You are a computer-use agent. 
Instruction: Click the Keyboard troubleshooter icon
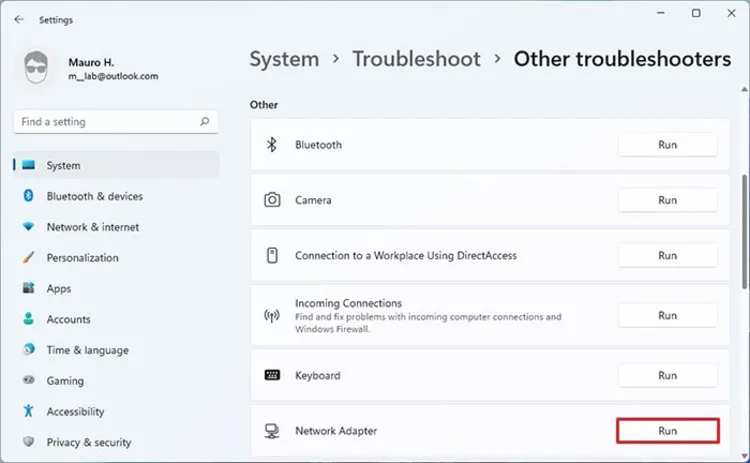coord(272,375)
